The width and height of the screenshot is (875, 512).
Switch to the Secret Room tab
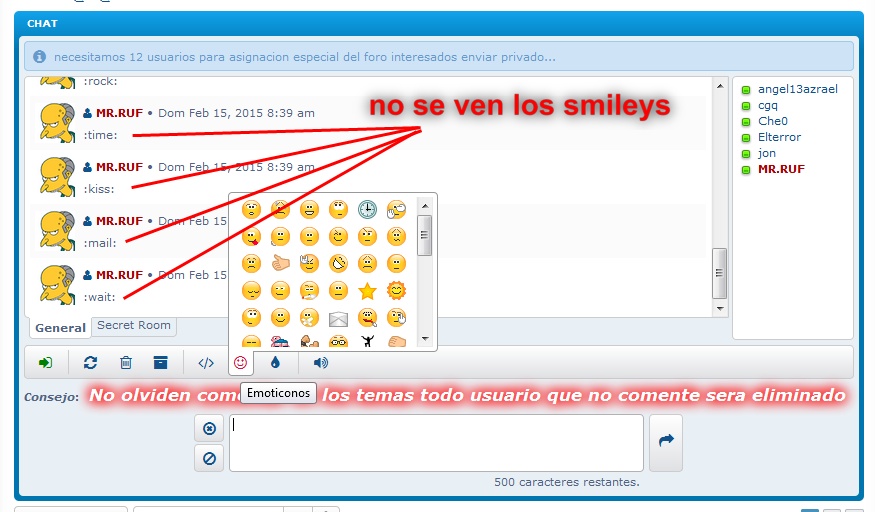click(134, 326)
